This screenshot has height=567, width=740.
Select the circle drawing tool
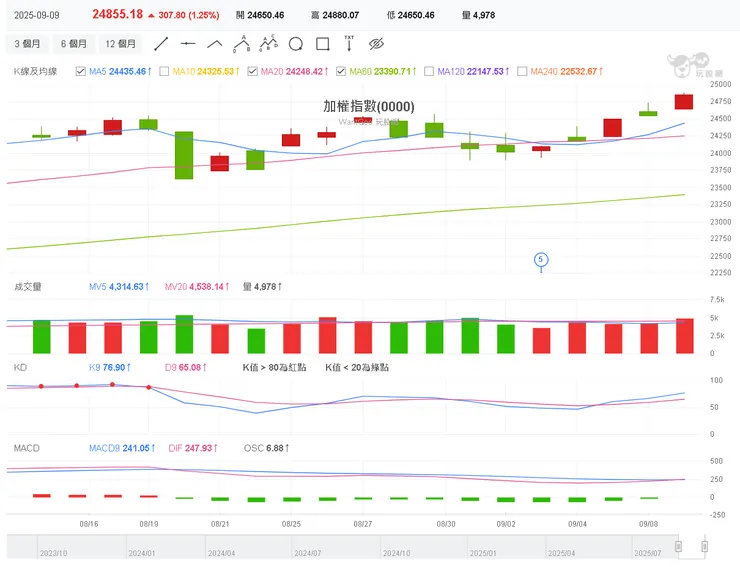pos(295,44)
